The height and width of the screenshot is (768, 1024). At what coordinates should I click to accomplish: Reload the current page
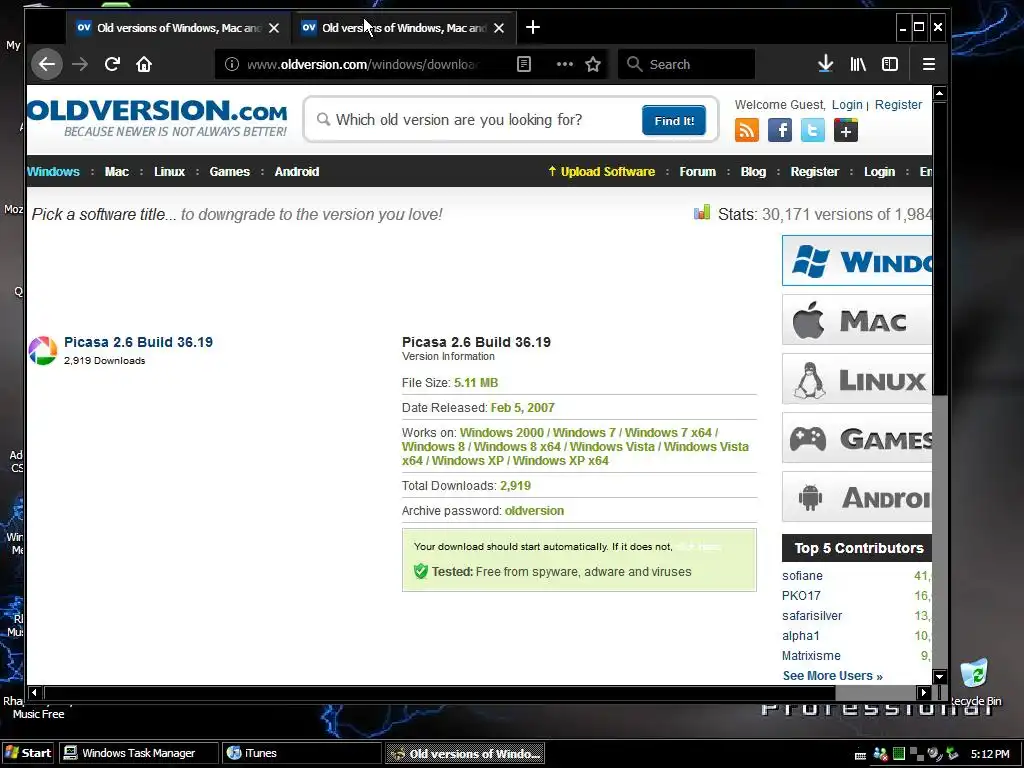tap(112, 64)
